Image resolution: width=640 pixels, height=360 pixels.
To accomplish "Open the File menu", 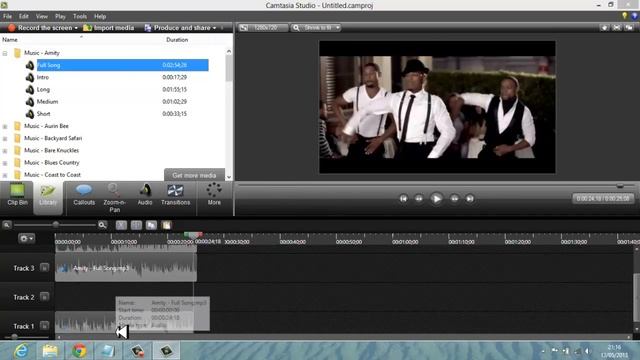I will [7, 16].
